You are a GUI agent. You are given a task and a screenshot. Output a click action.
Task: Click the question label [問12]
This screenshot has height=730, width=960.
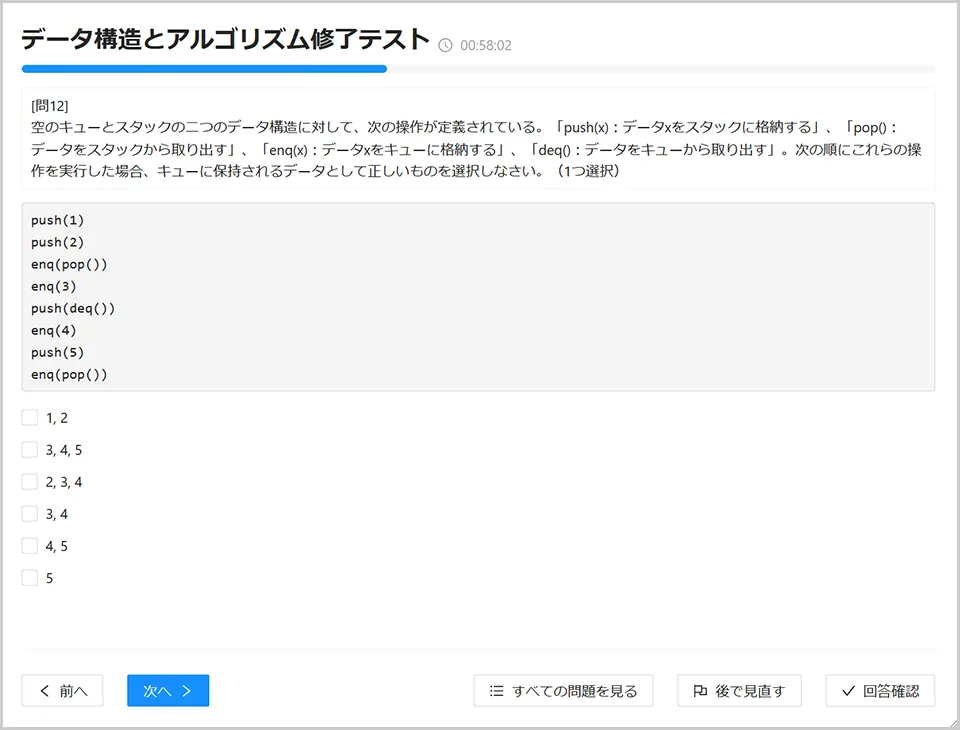50,106
